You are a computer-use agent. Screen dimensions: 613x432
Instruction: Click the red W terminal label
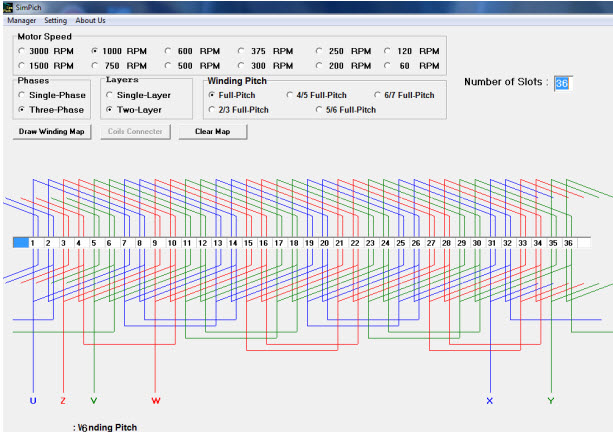pos(156,401)
